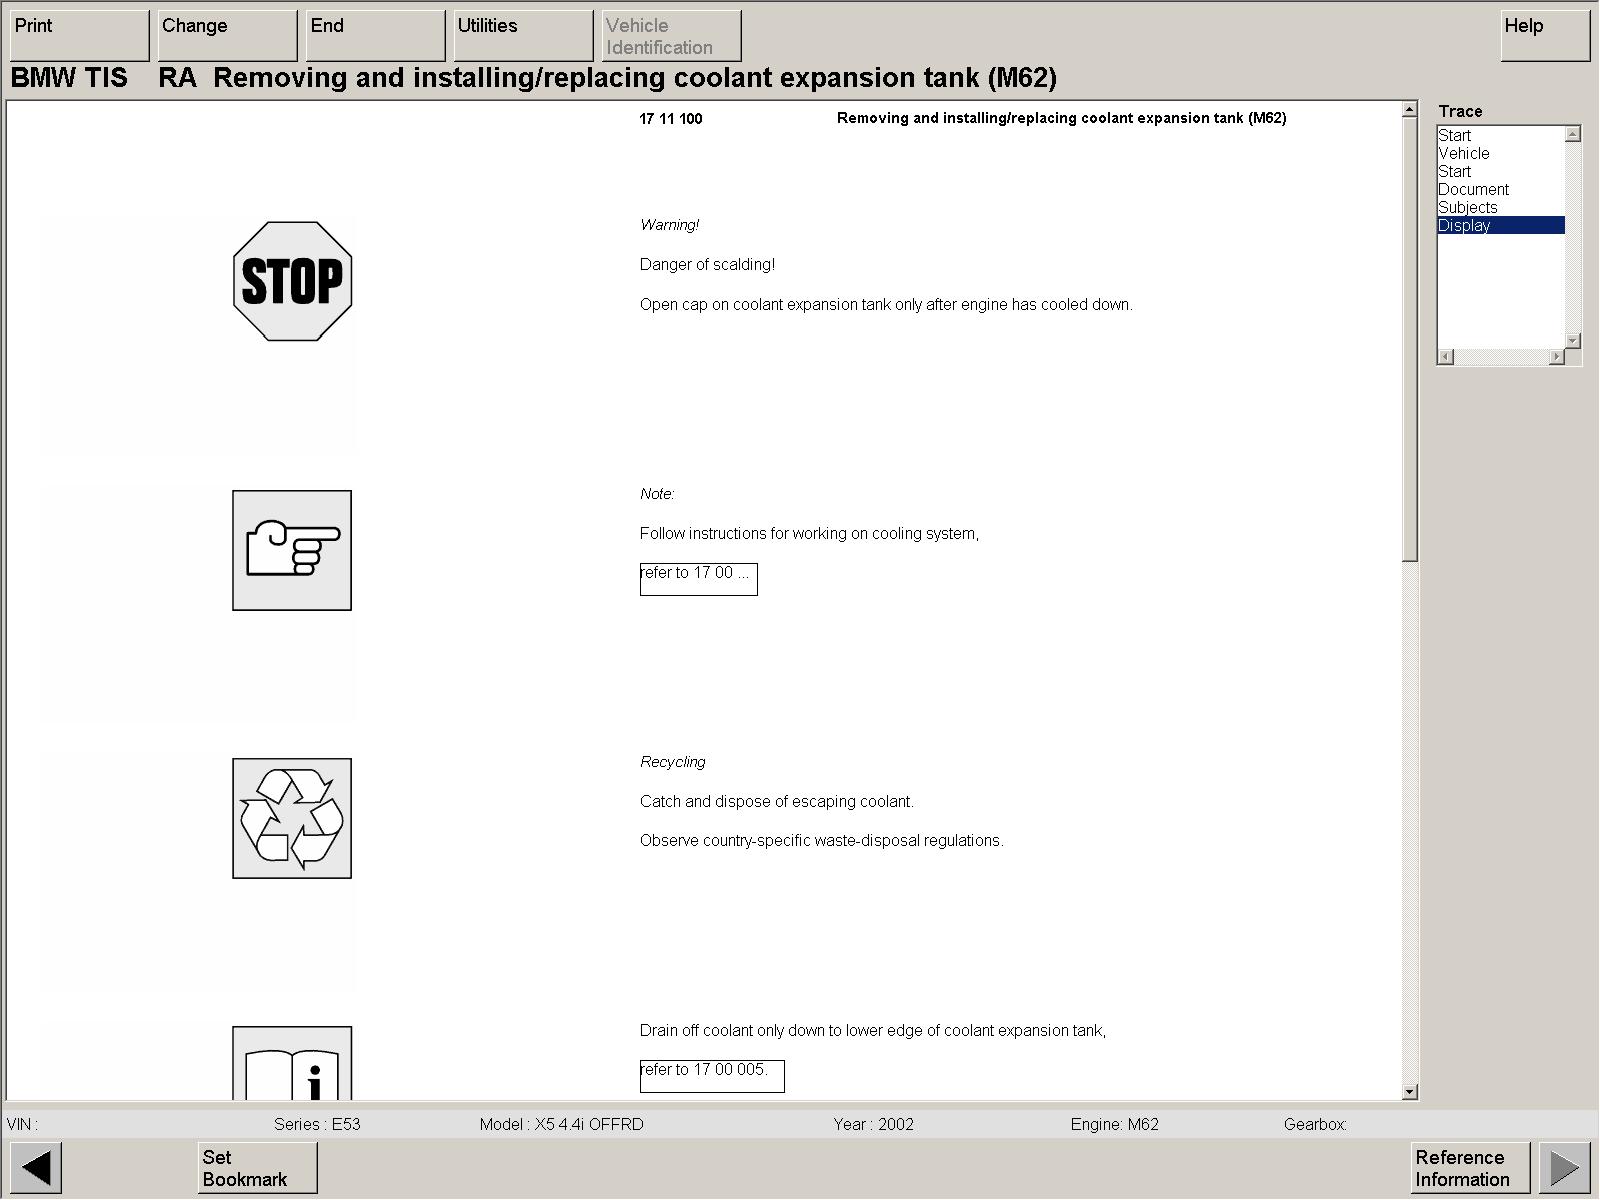Select Subjects in the Trace list
The image size is (1600, 1200).
[x=1468, y=208]
